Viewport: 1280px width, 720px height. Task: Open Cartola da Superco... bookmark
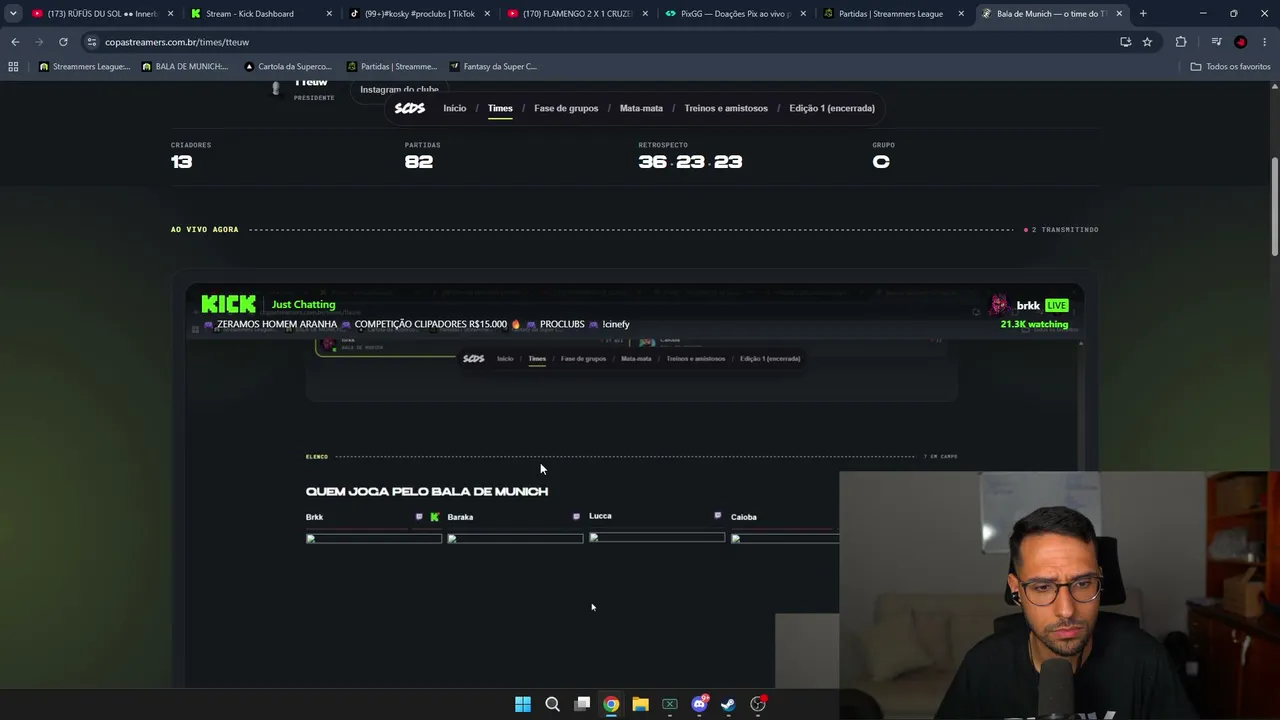[288, 67]
